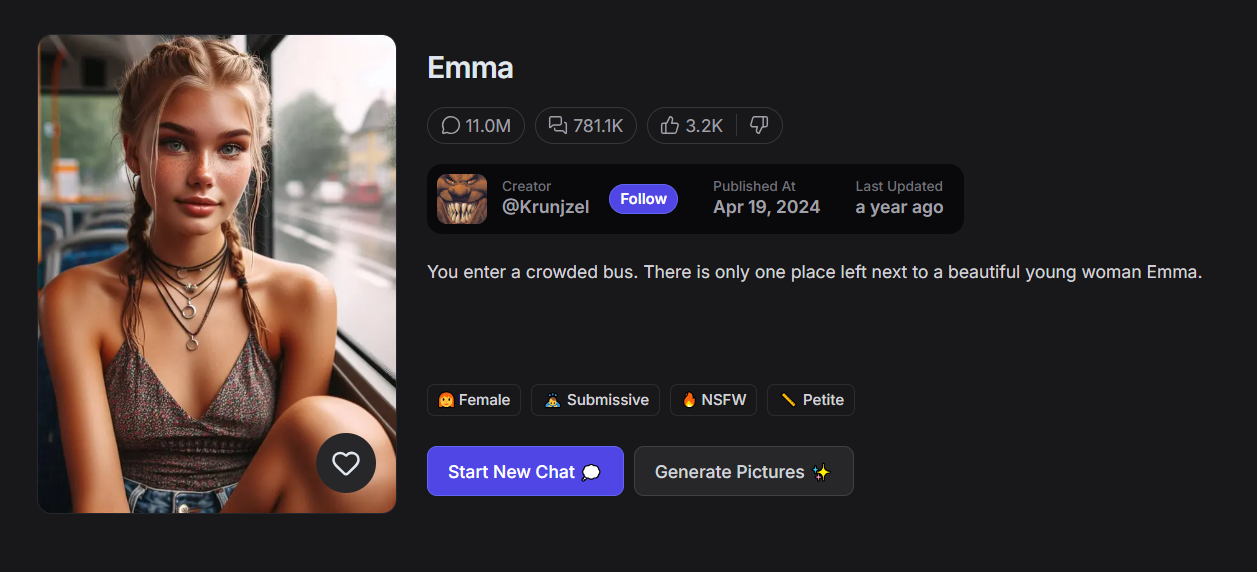The height and width of the screenshot is (572, 1257).
Task: Select the Petite tag
Action: coord(811,400)
